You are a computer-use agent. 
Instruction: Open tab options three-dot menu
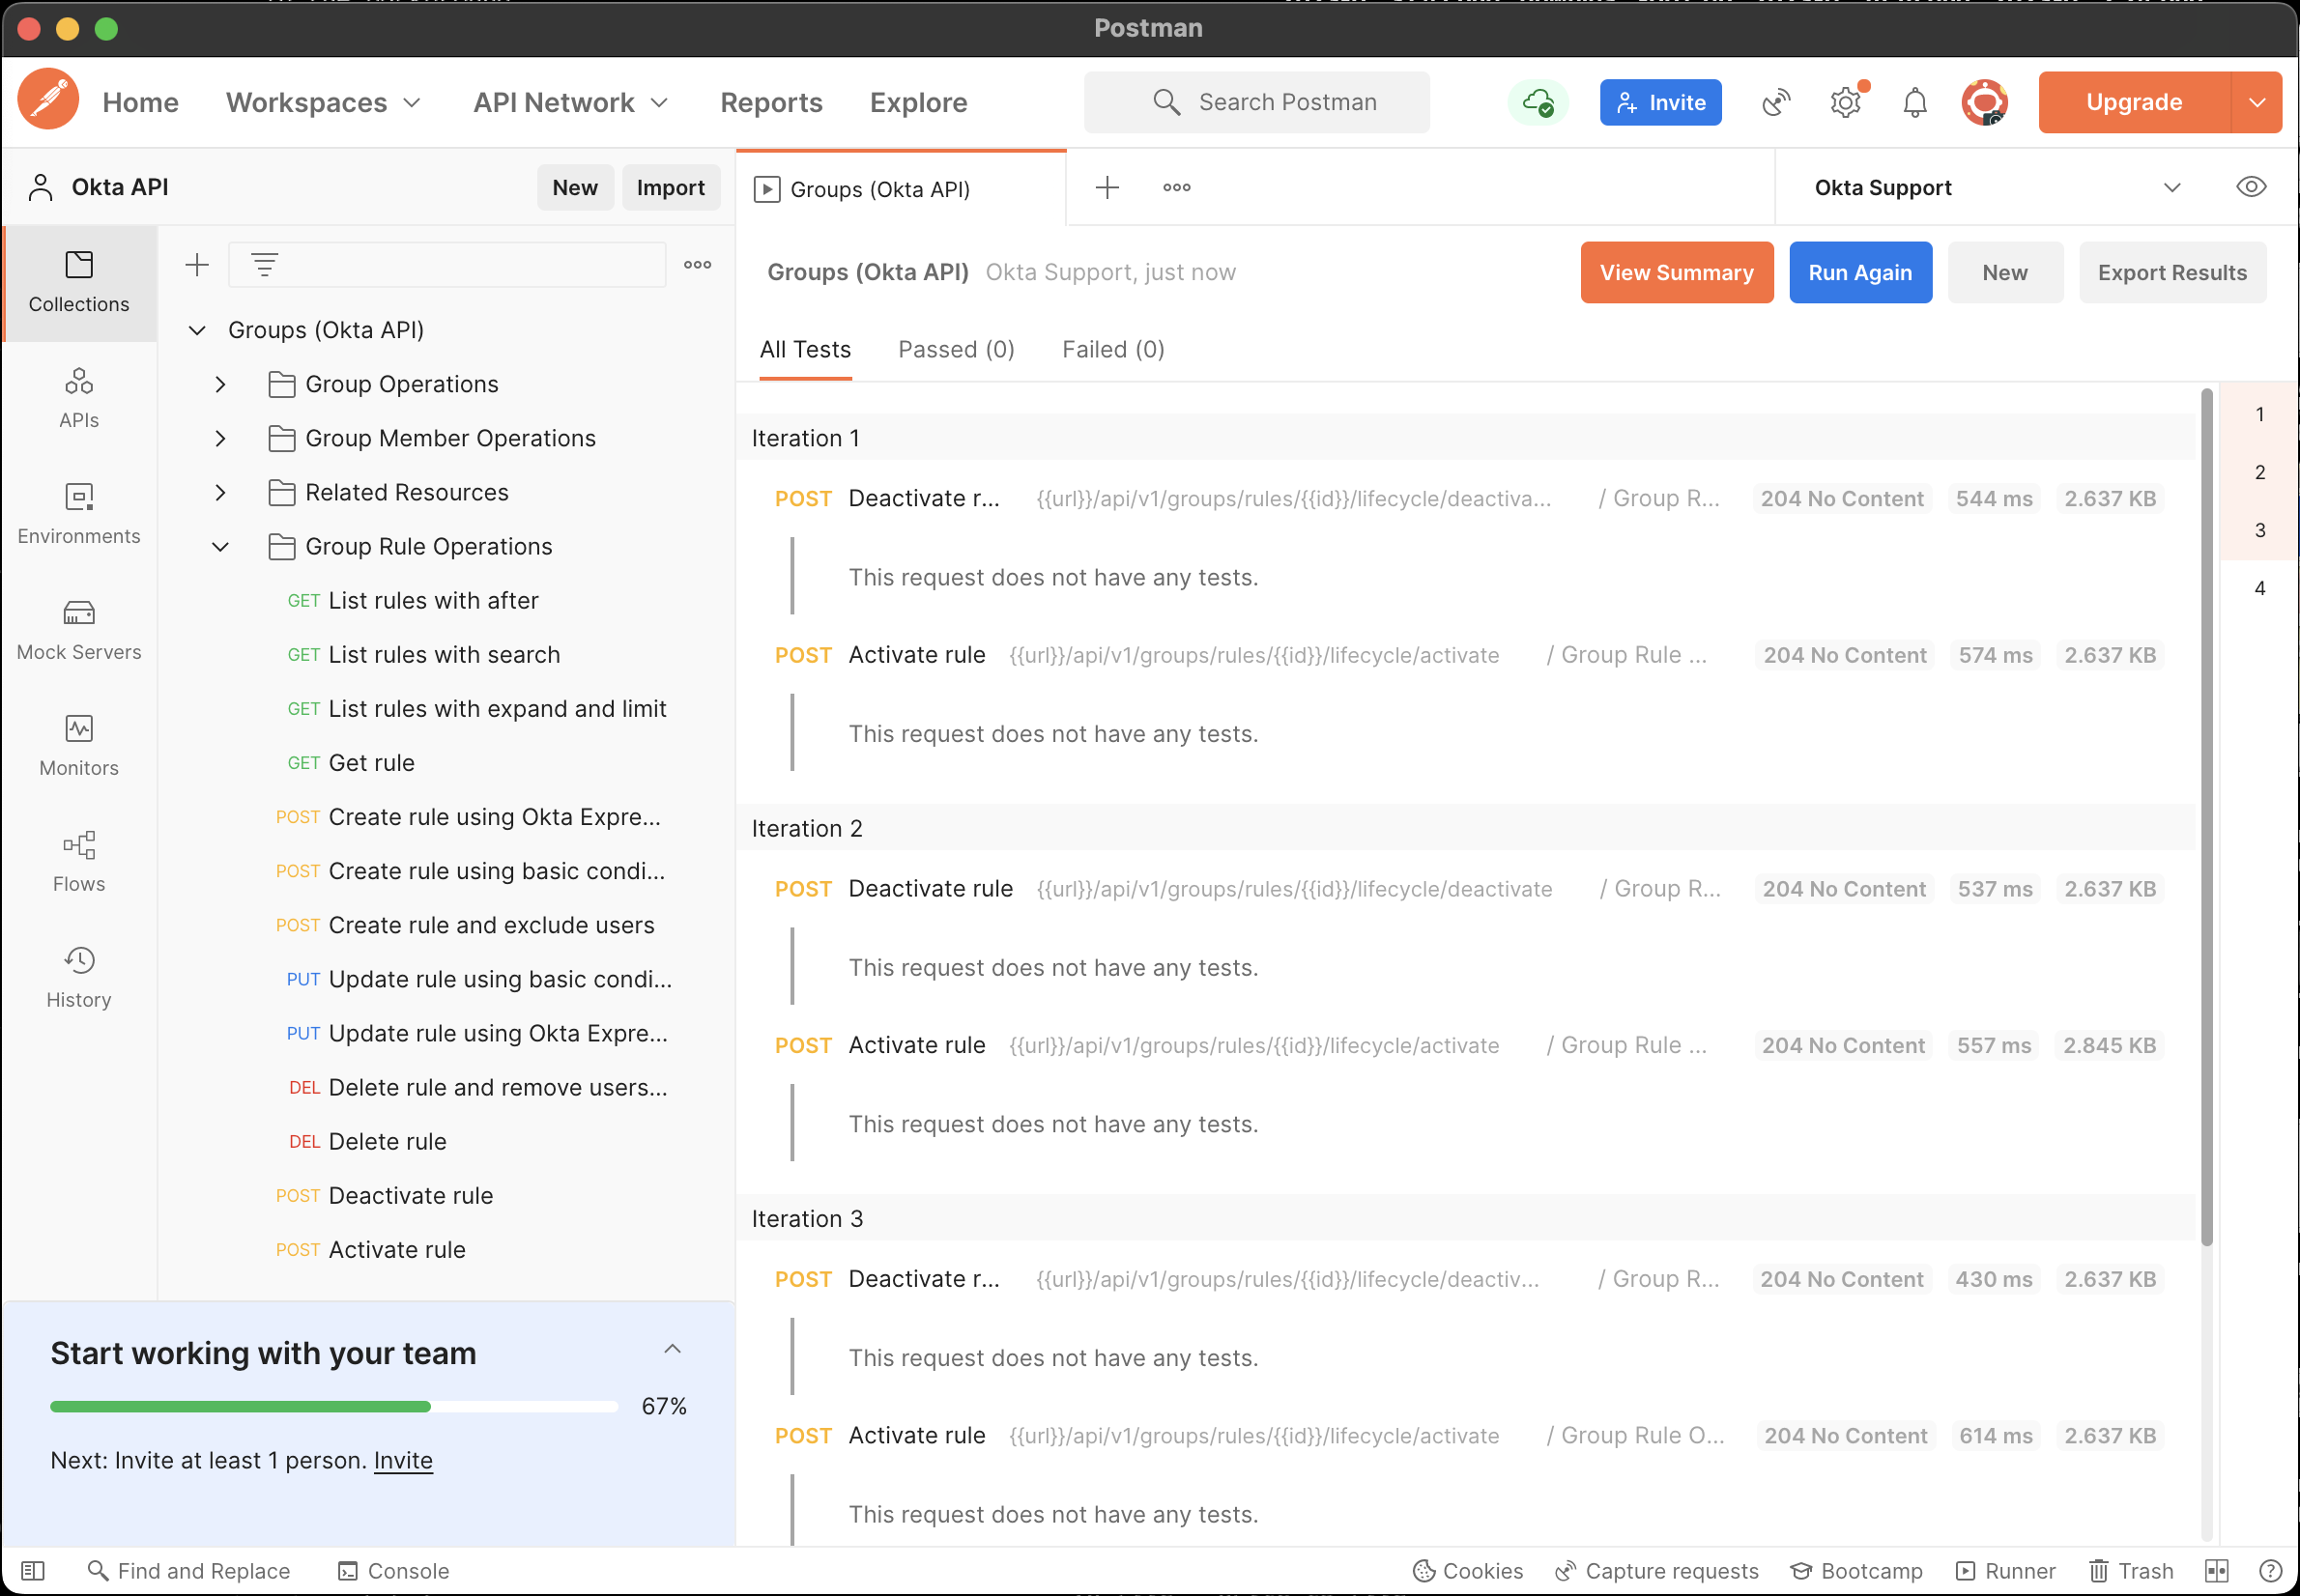click(1176, 187)
